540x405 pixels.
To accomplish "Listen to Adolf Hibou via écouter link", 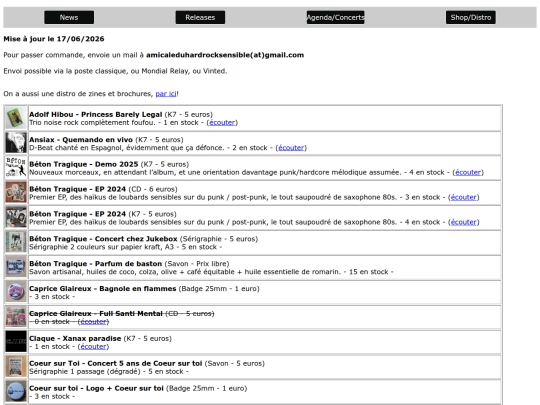I will point(222,123).
